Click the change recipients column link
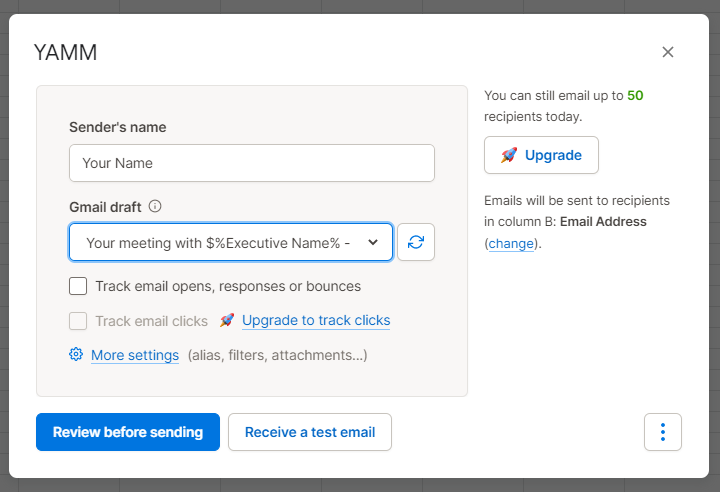This screenshot has width=720, height=492. (511, 243)
